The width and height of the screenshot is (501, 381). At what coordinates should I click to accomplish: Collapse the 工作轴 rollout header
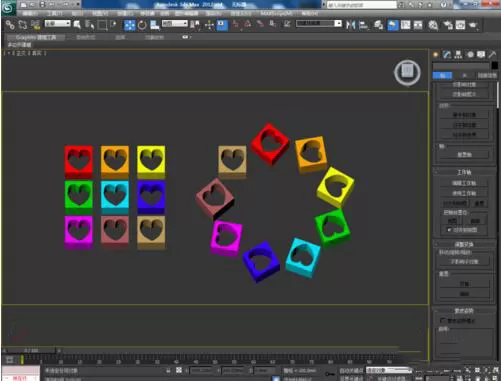pos(464,172)
